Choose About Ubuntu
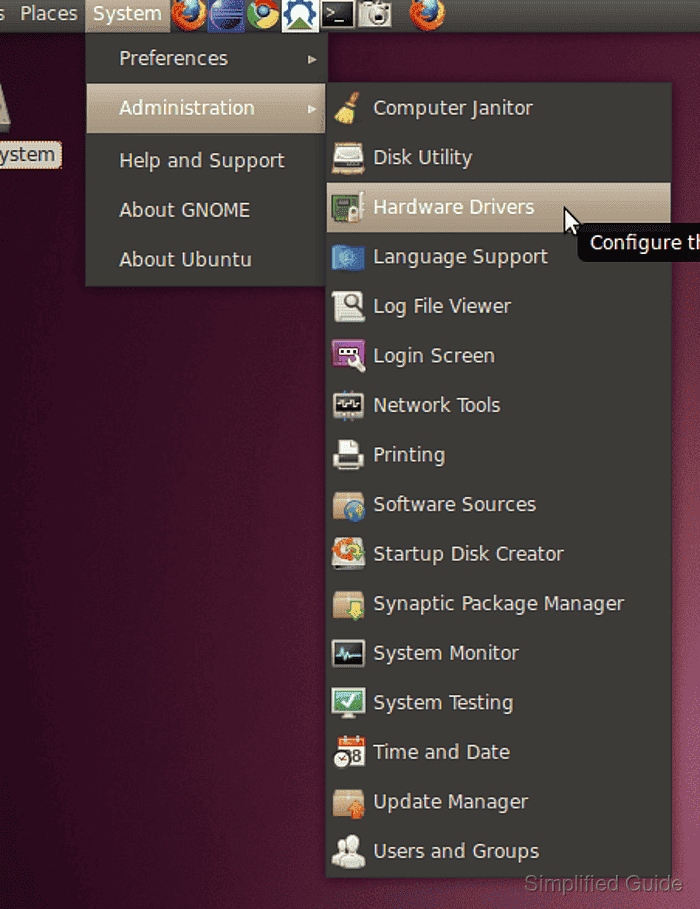 pos(205,260)
